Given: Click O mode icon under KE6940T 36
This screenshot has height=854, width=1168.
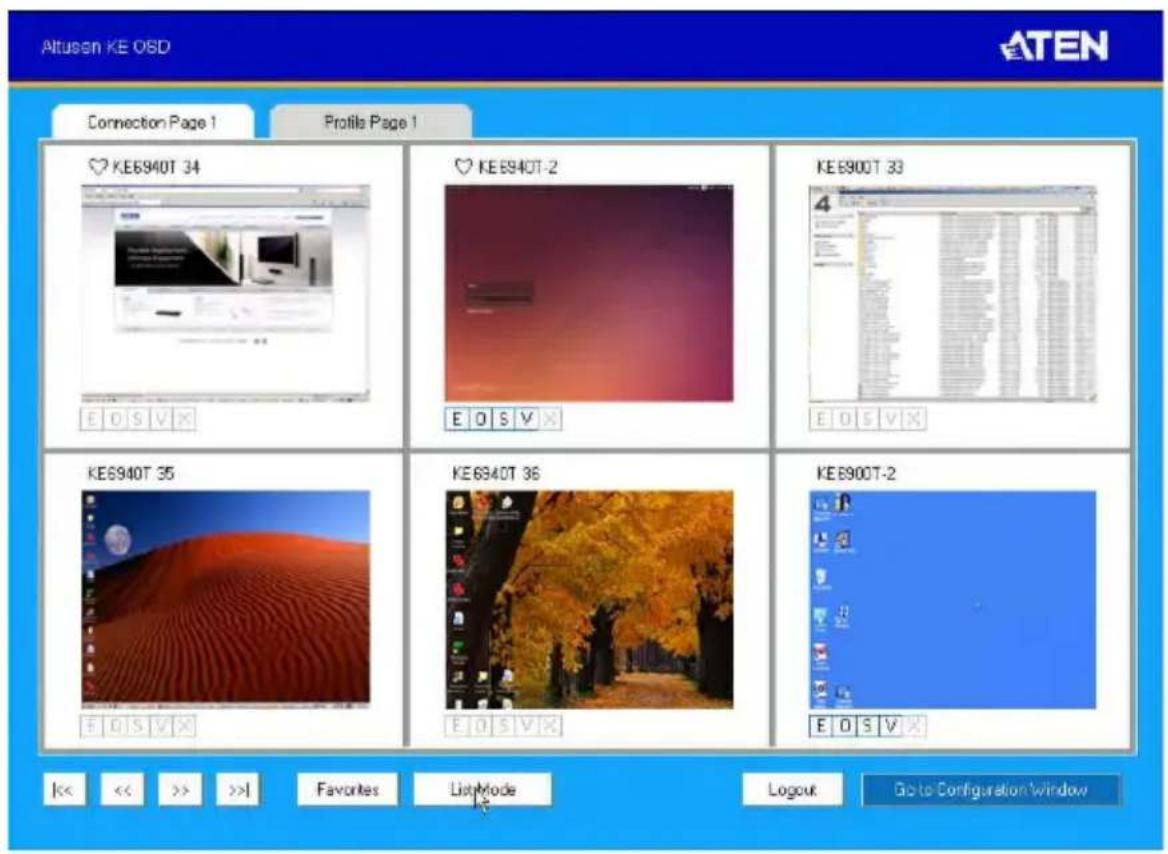Looking at the screenshot, I should pos(480,725).
